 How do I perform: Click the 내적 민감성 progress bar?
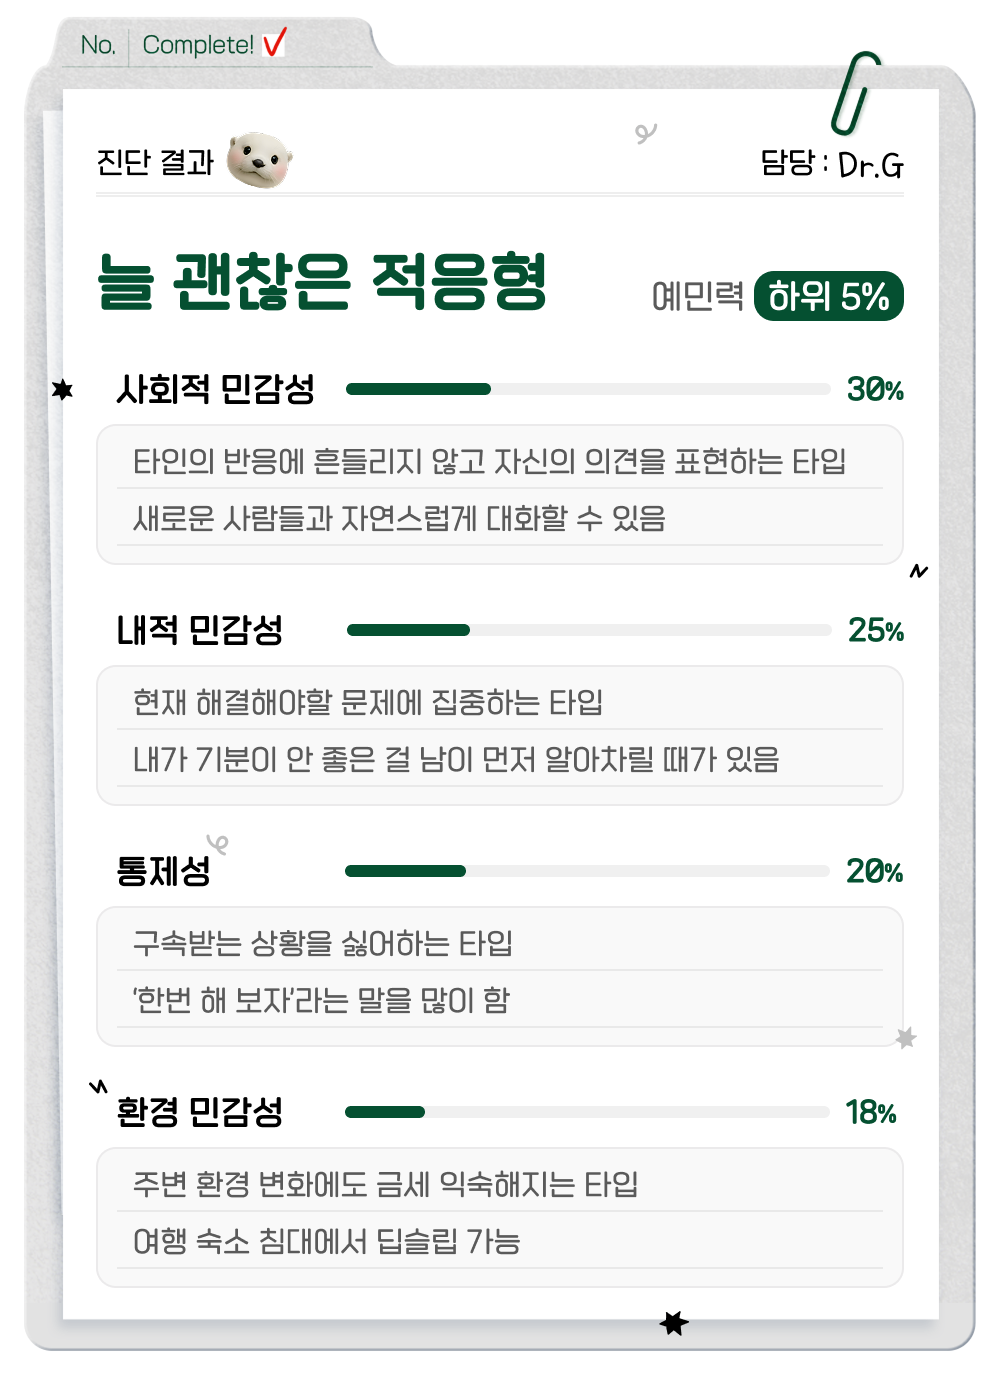(x=588, y=630)
